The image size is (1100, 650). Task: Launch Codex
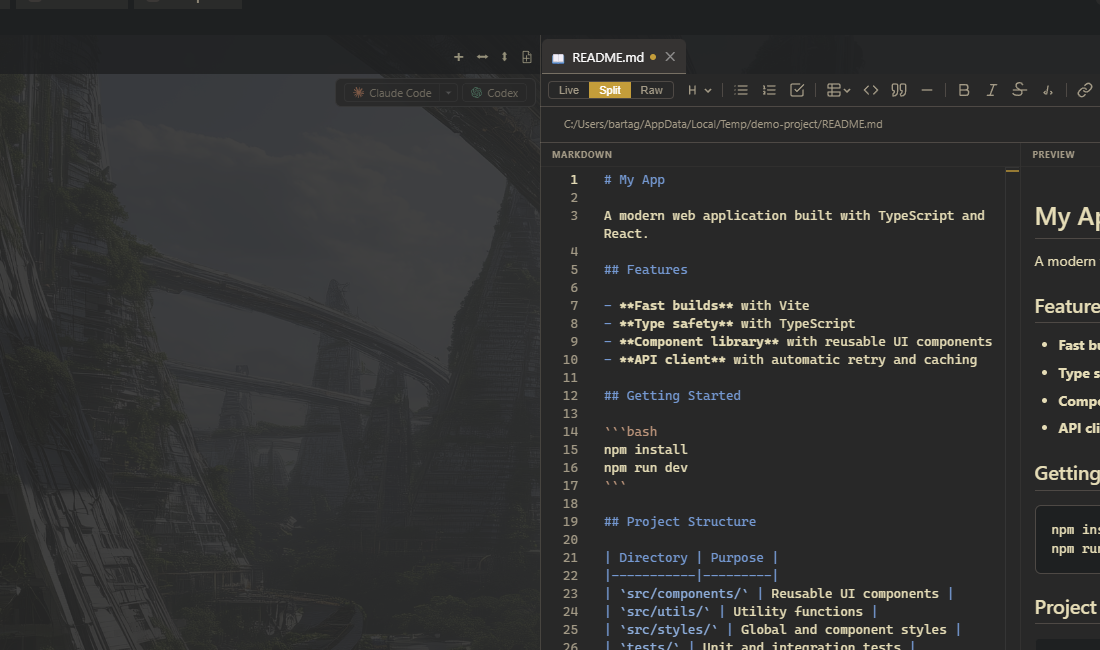(x=495, y=93)
